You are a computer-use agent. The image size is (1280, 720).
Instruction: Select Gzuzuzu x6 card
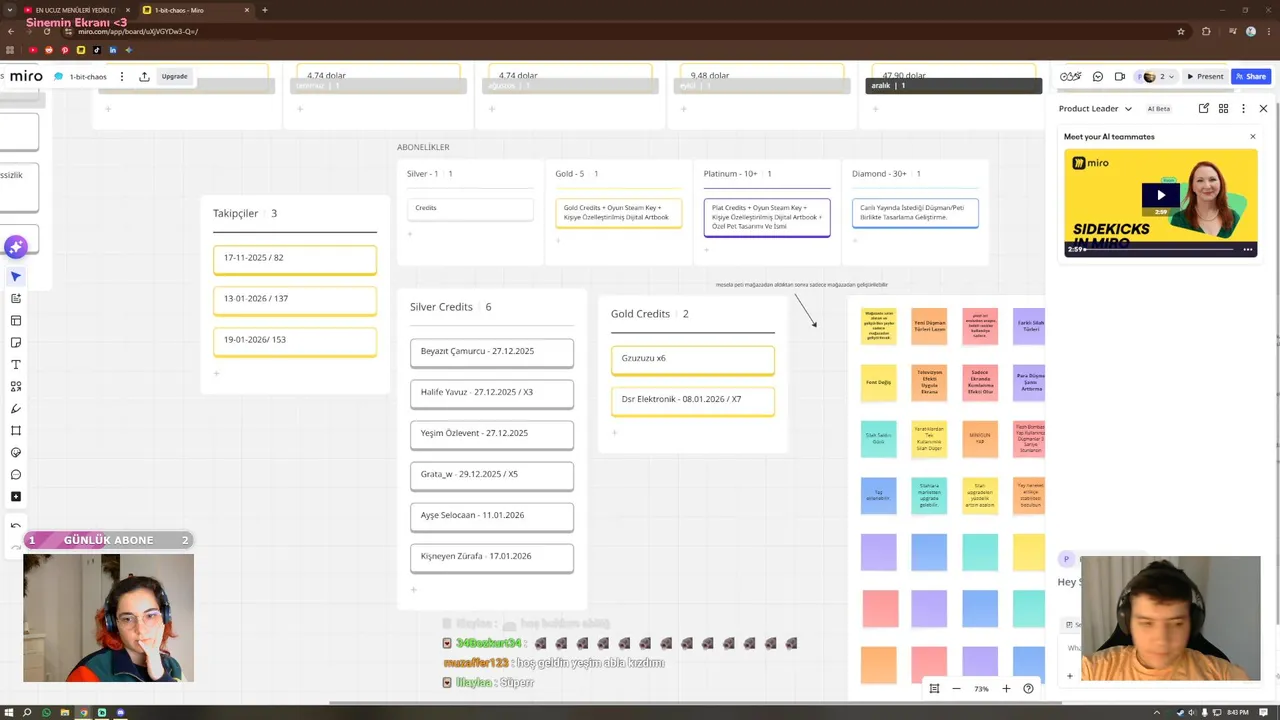(693, 359)
